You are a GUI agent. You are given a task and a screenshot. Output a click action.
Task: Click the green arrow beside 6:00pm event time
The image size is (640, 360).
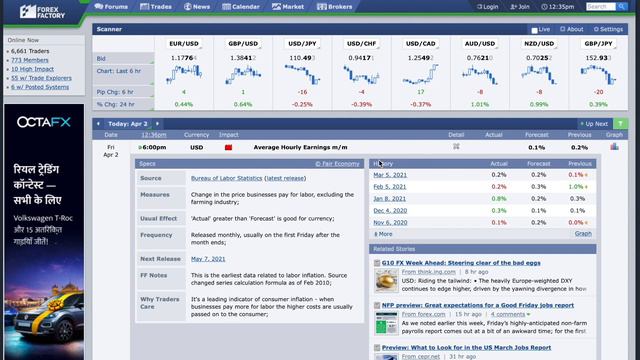140,147
